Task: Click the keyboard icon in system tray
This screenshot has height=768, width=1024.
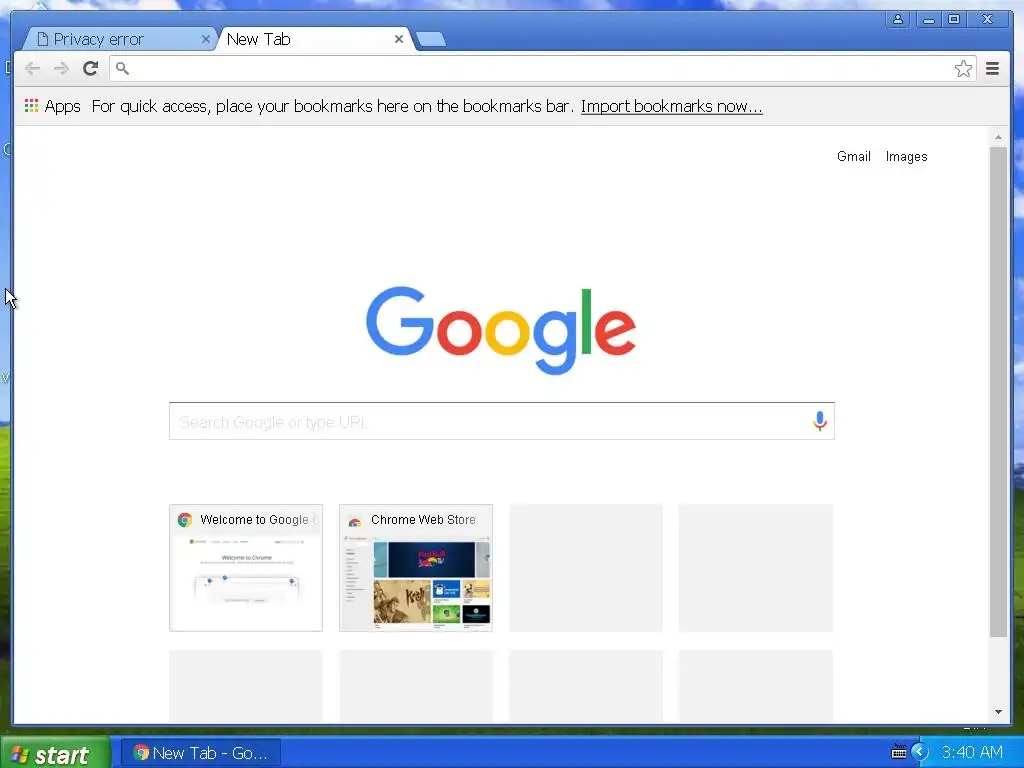Action: [899, 752]
